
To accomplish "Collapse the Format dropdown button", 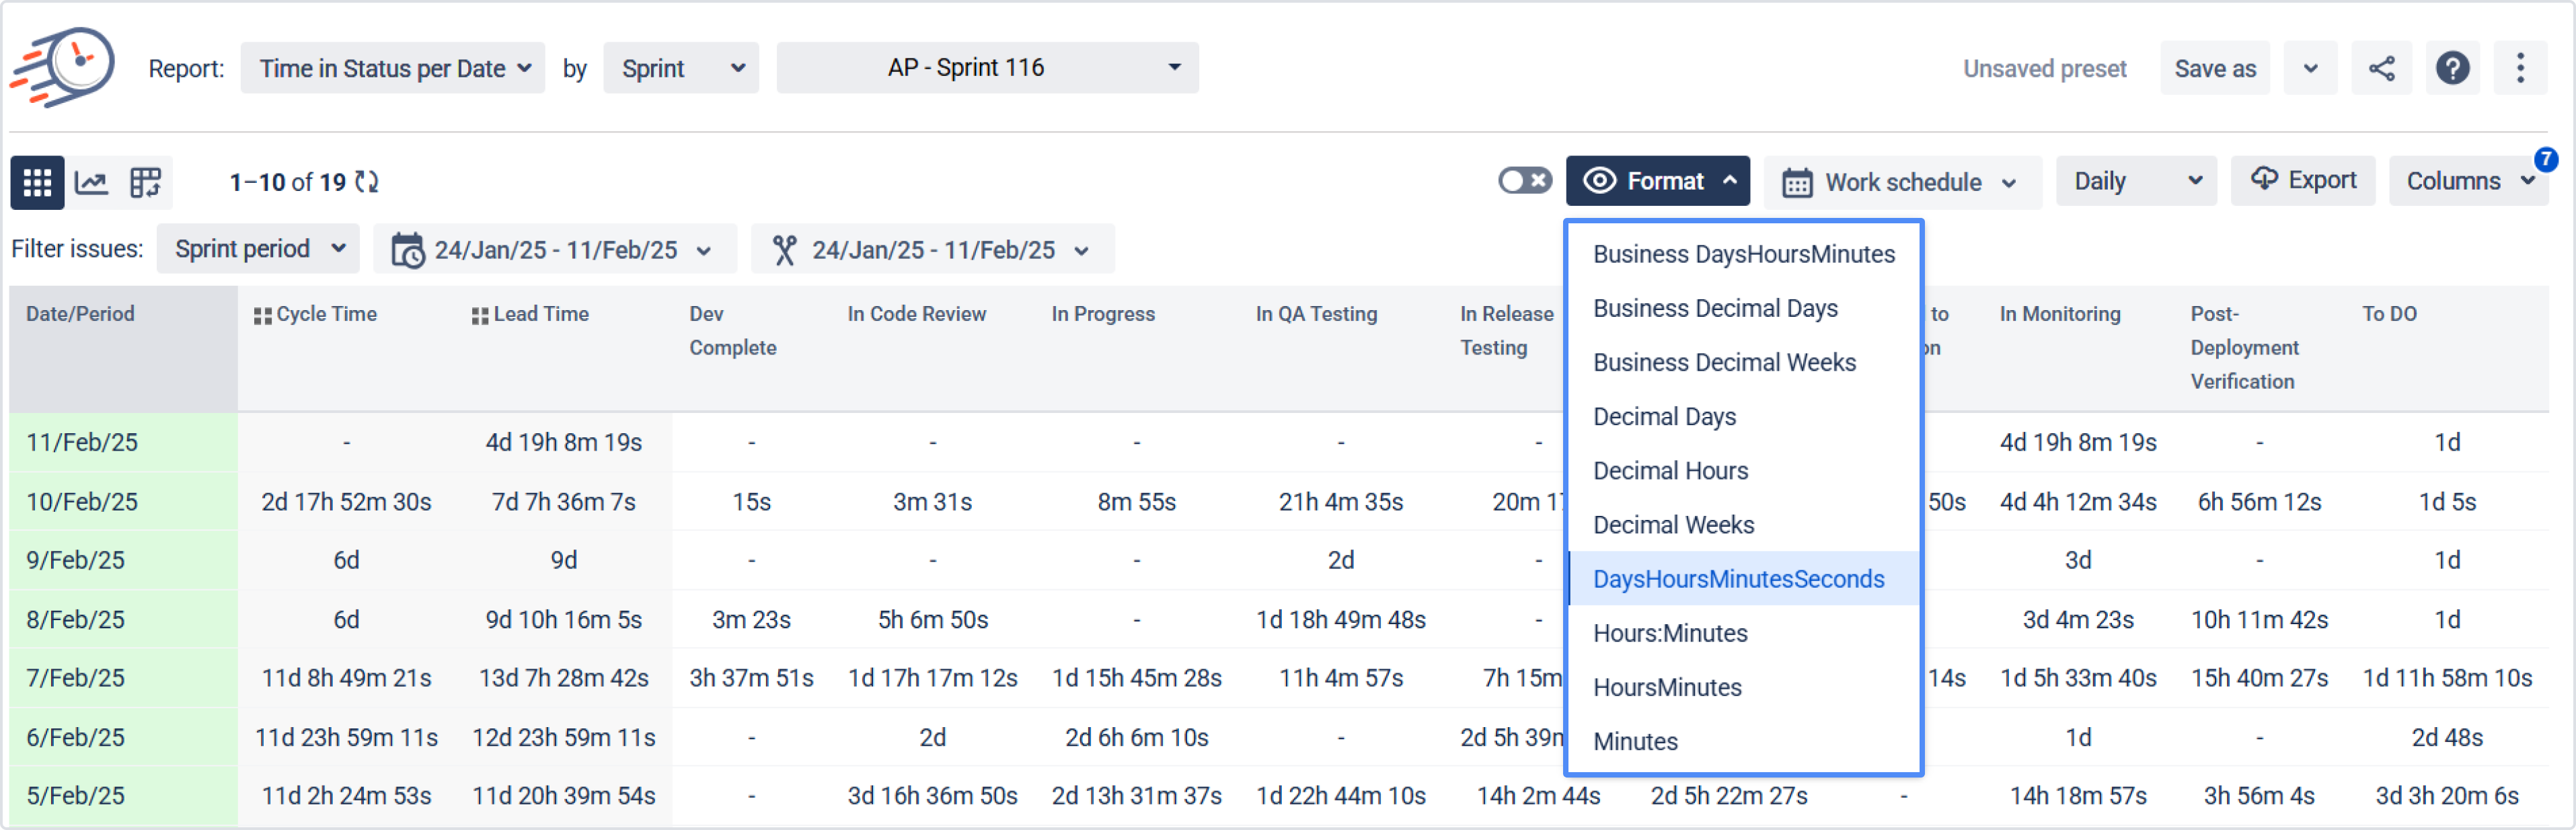I will [x=1657, y=181].
